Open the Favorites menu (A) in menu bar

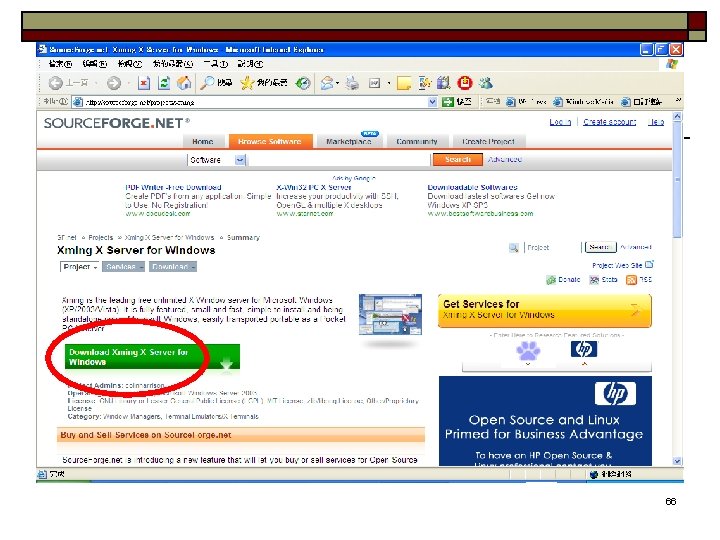pyautogui.click(x=173, y=64)
